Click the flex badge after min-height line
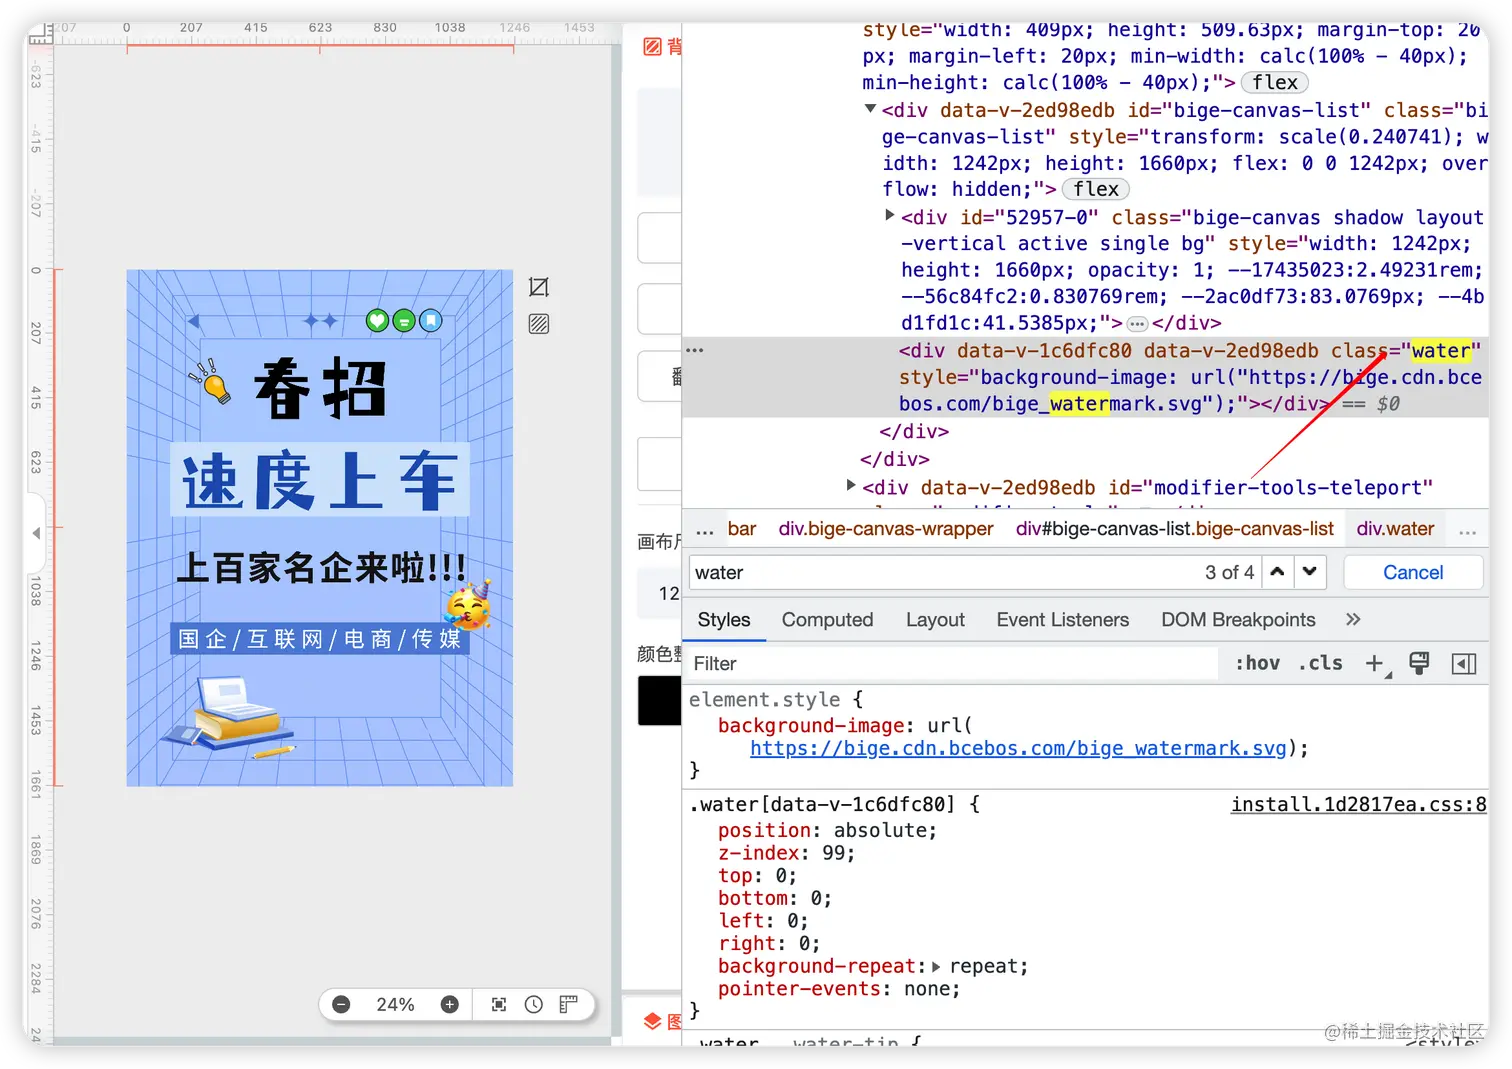Viewport: 1512px width, 1069px height. tap(1275, 82)
